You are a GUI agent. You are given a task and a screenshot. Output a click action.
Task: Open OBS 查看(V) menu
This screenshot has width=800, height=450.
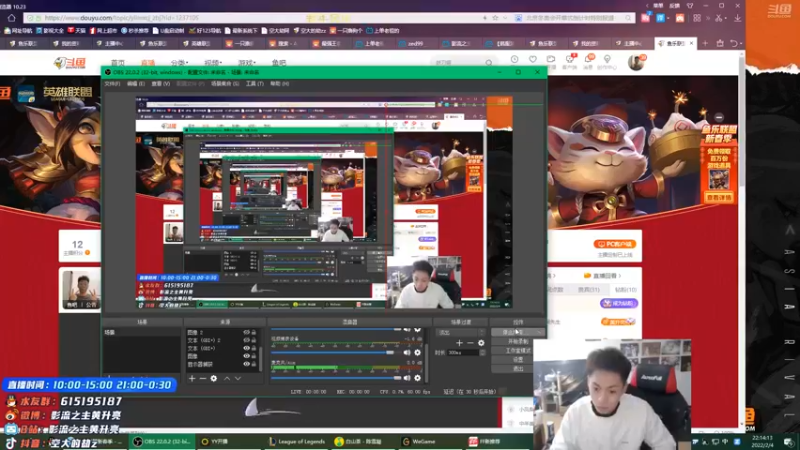pos(160,84)
